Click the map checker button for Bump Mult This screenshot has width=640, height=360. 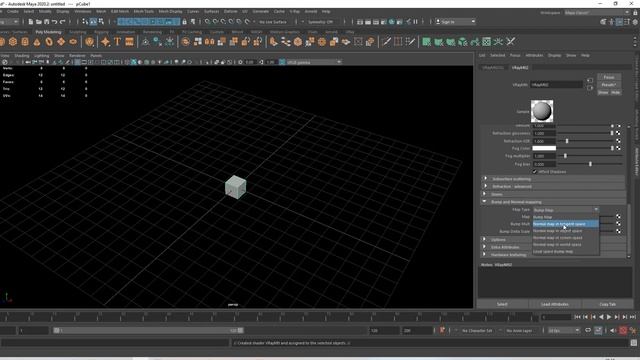618,224
